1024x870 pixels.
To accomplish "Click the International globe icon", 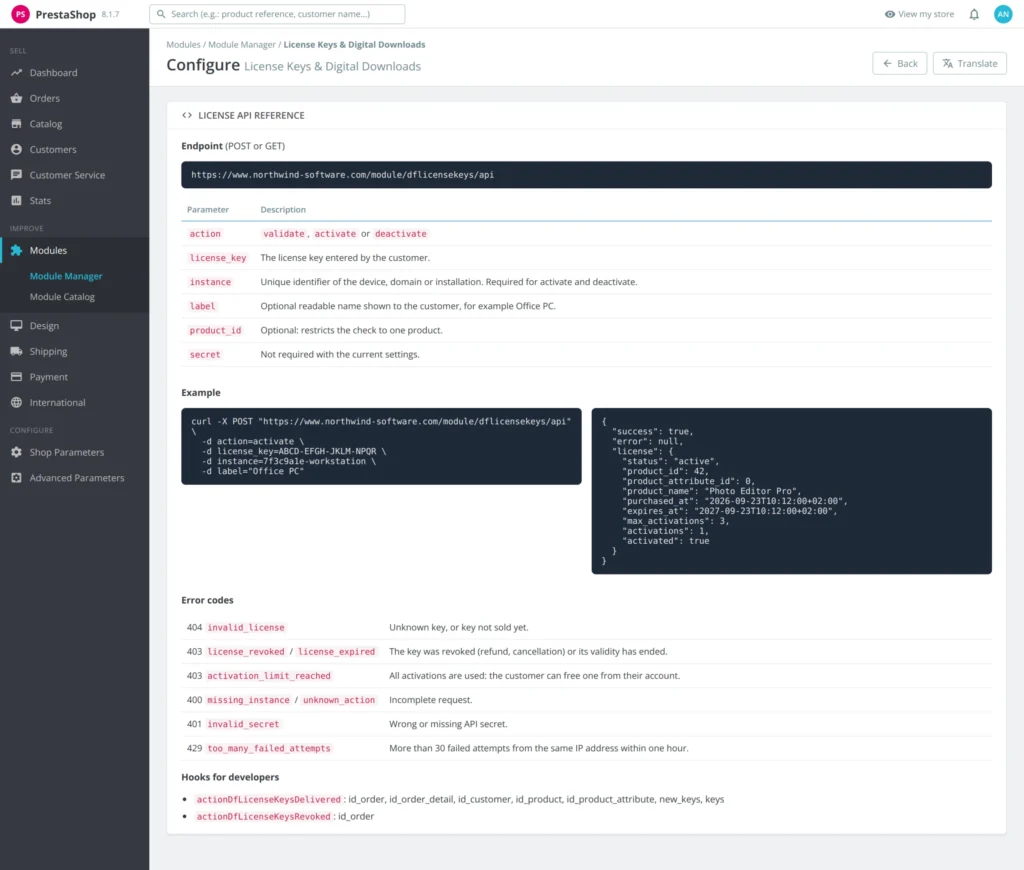I will click(16, 402).
